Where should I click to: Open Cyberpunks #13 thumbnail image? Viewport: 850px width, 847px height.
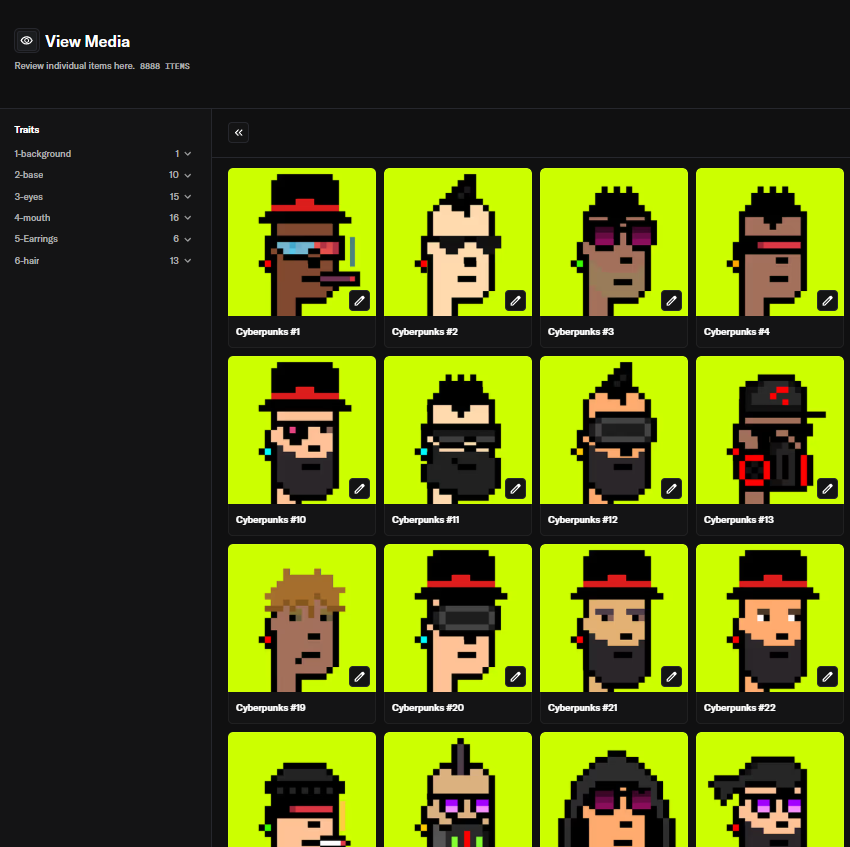(770, 430)
